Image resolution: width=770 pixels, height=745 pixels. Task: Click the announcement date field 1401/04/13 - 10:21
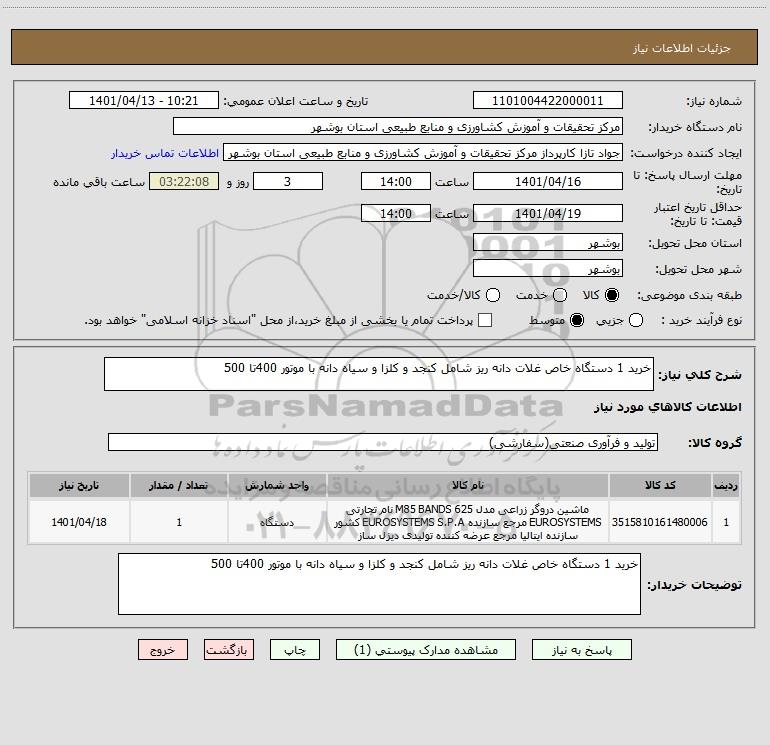tap(144, 101)
